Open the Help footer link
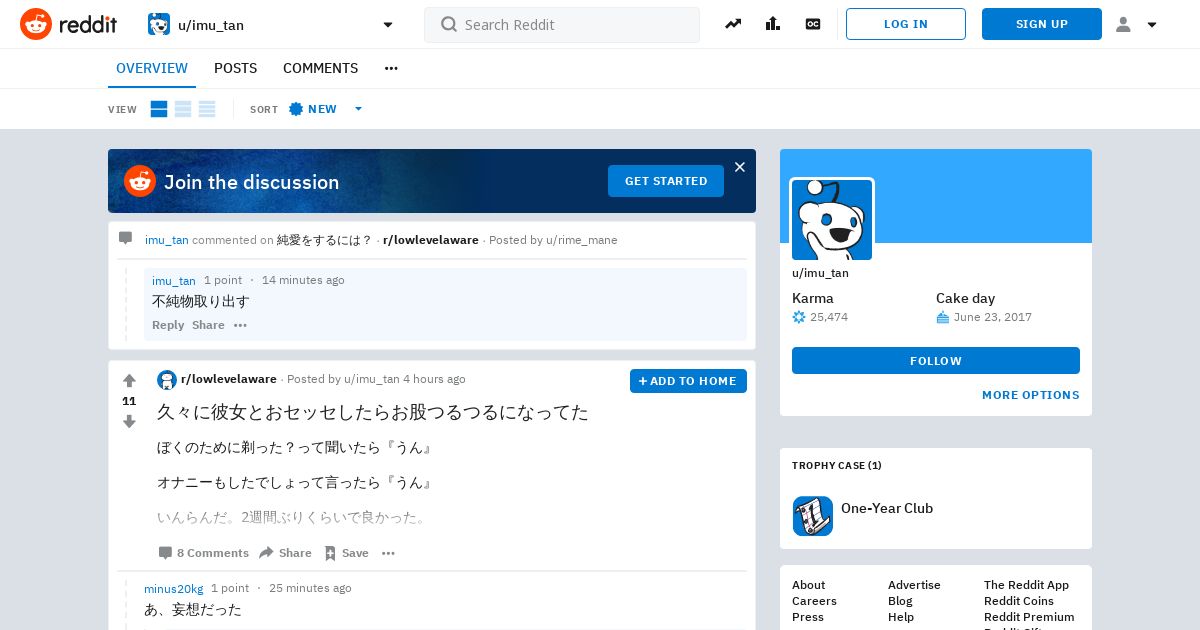The image size is (1200, 630). click(x=901, y=617)
